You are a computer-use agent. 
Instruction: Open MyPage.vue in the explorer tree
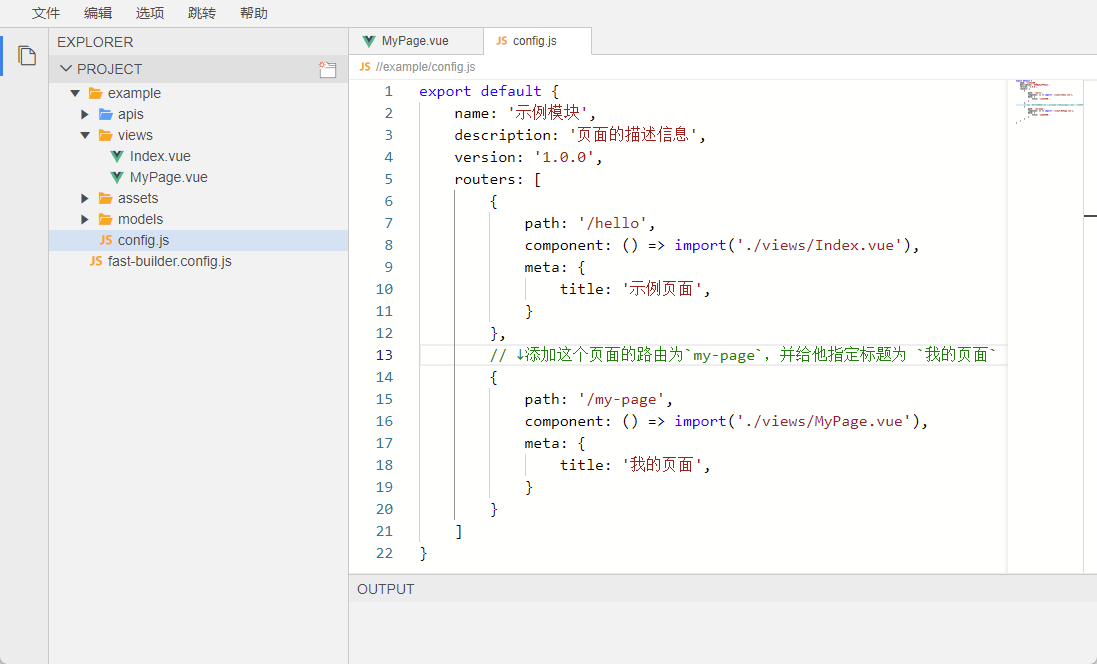(168, 177)
